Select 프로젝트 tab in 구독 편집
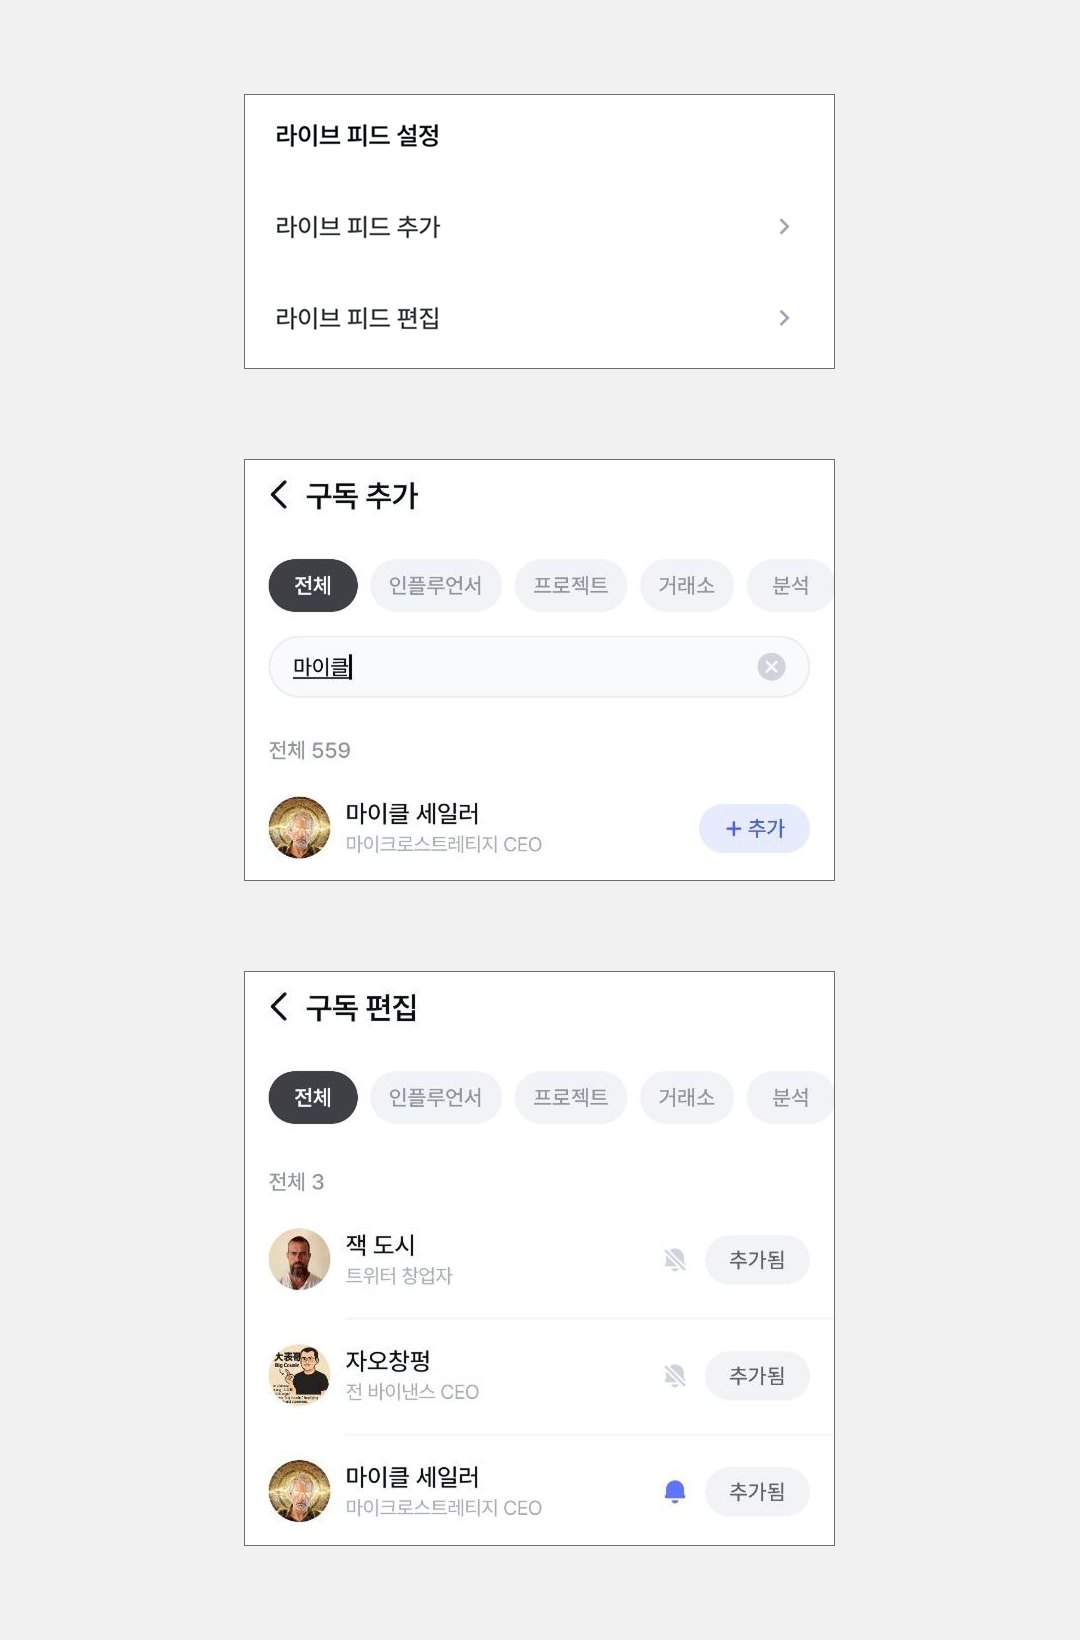The image size is (1080, 1640). click(x=570, y=1098)
